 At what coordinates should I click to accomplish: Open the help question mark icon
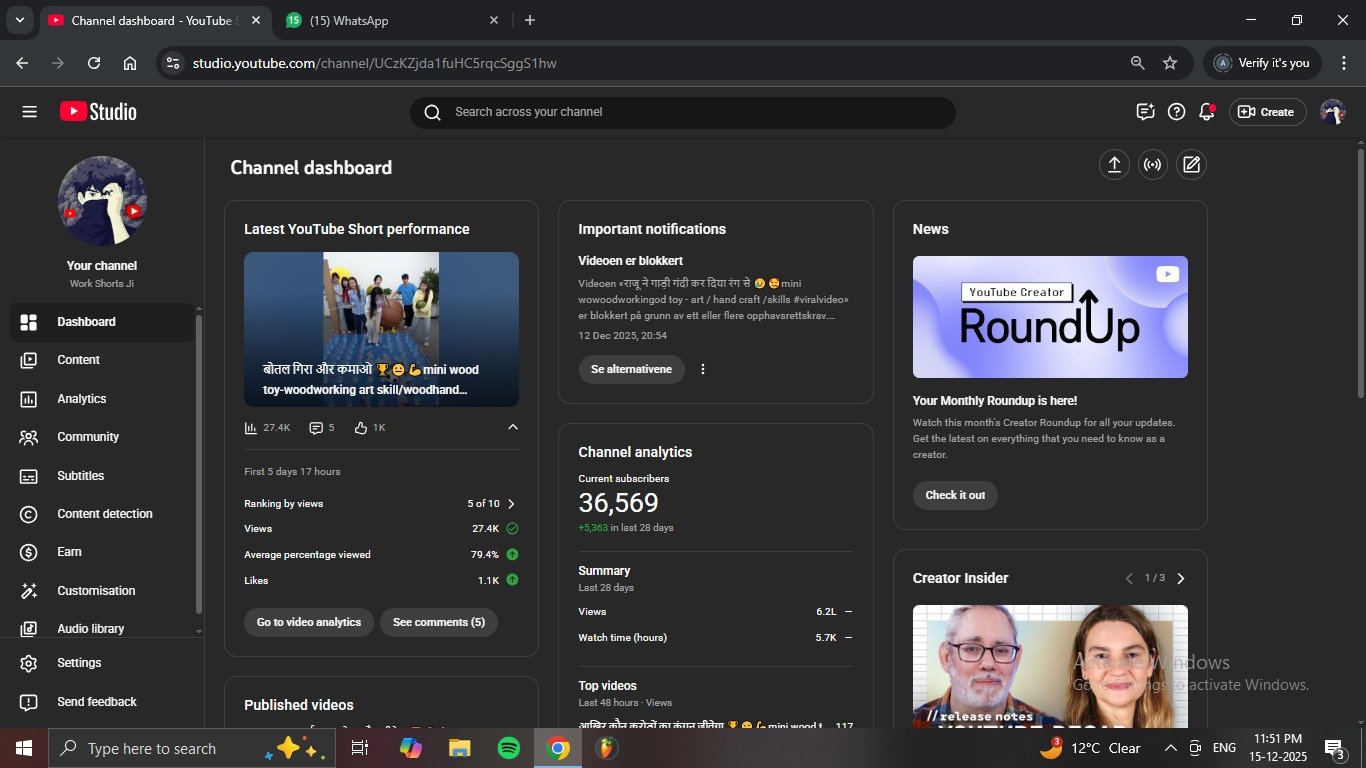click(1177, 112)
